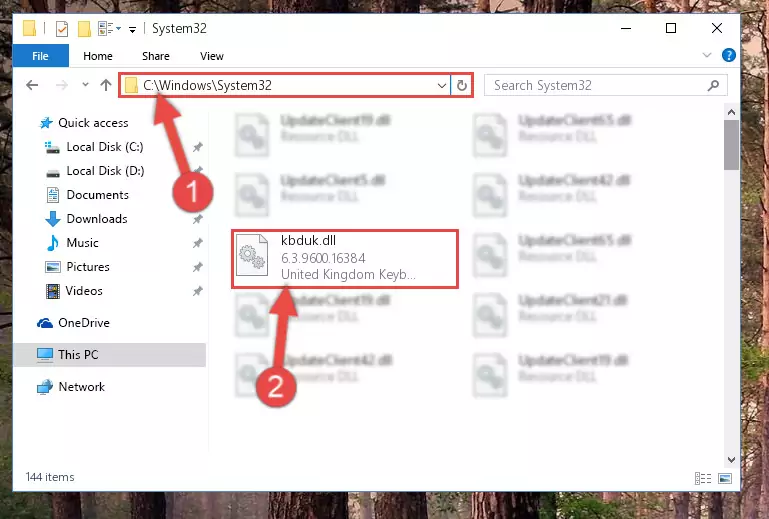Maximize the System32 window

[x=671, y=28]
